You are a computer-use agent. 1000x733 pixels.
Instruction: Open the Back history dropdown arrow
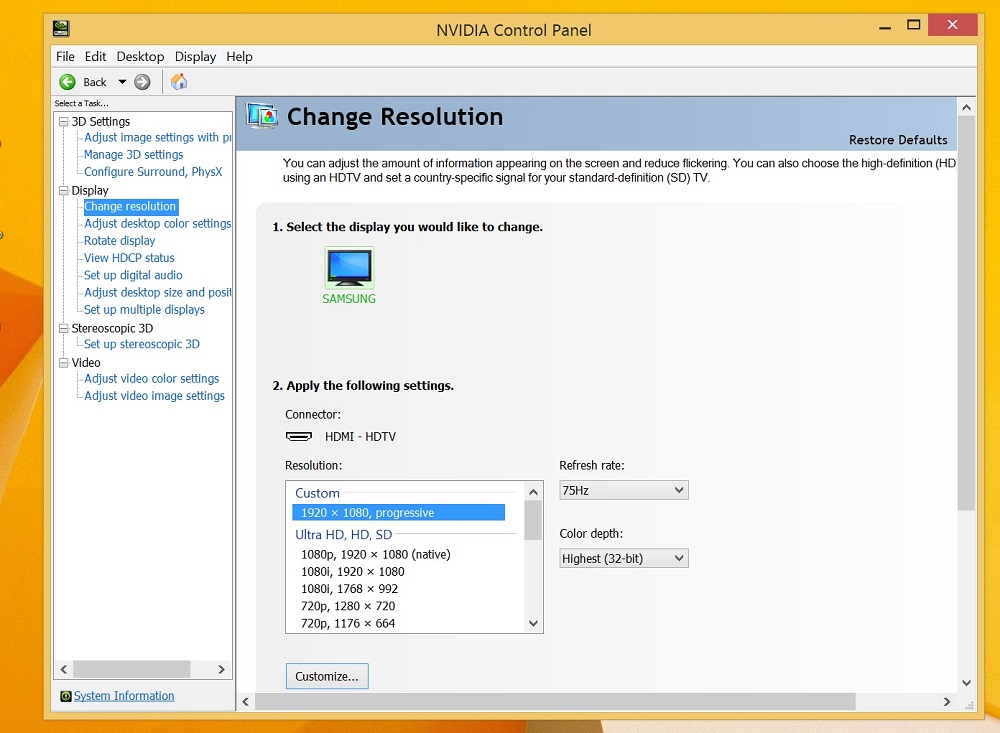coord(122,82)
